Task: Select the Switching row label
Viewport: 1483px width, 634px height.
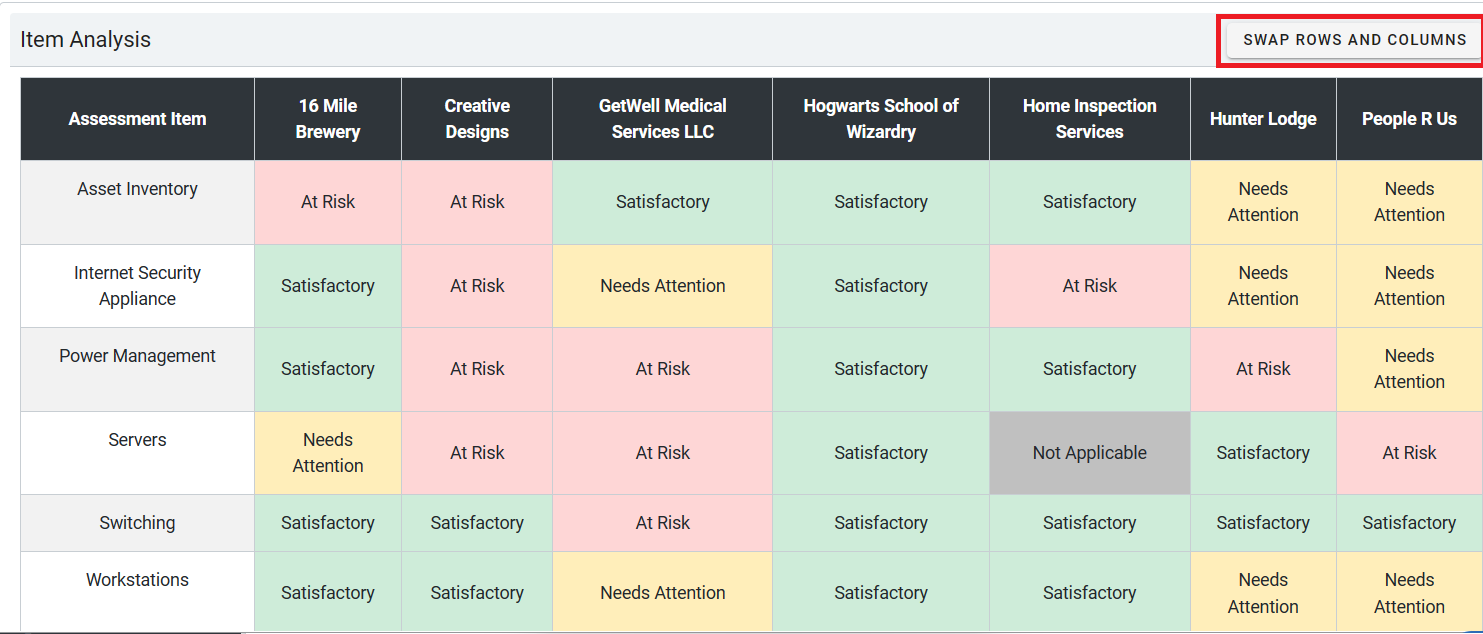Action: click(x=138, y=523)
